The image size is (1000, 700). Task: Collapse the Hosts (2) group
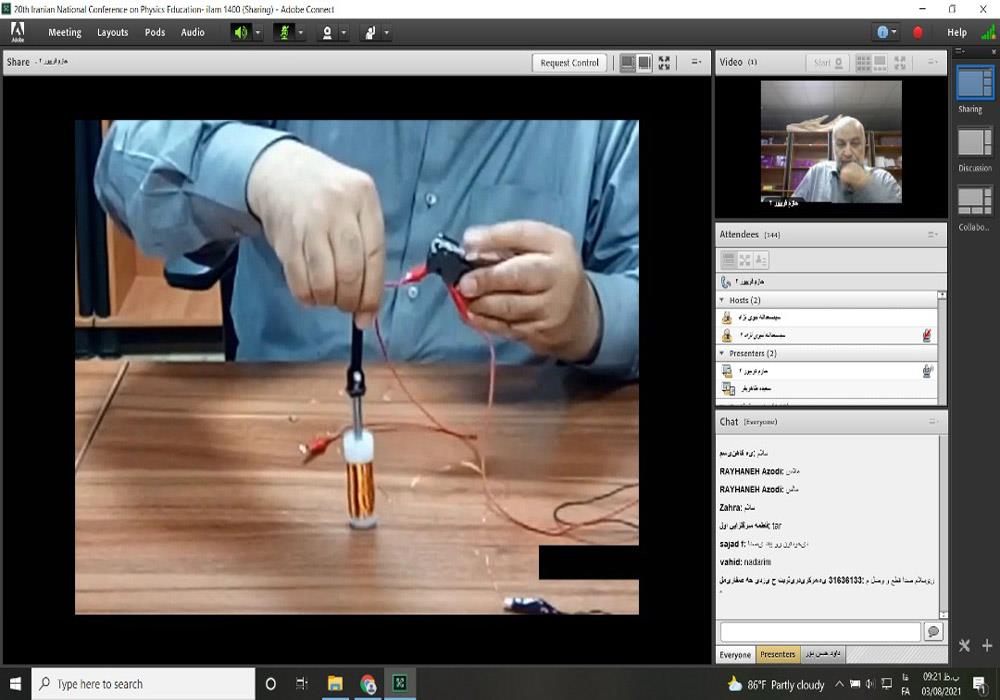point(722,300)
